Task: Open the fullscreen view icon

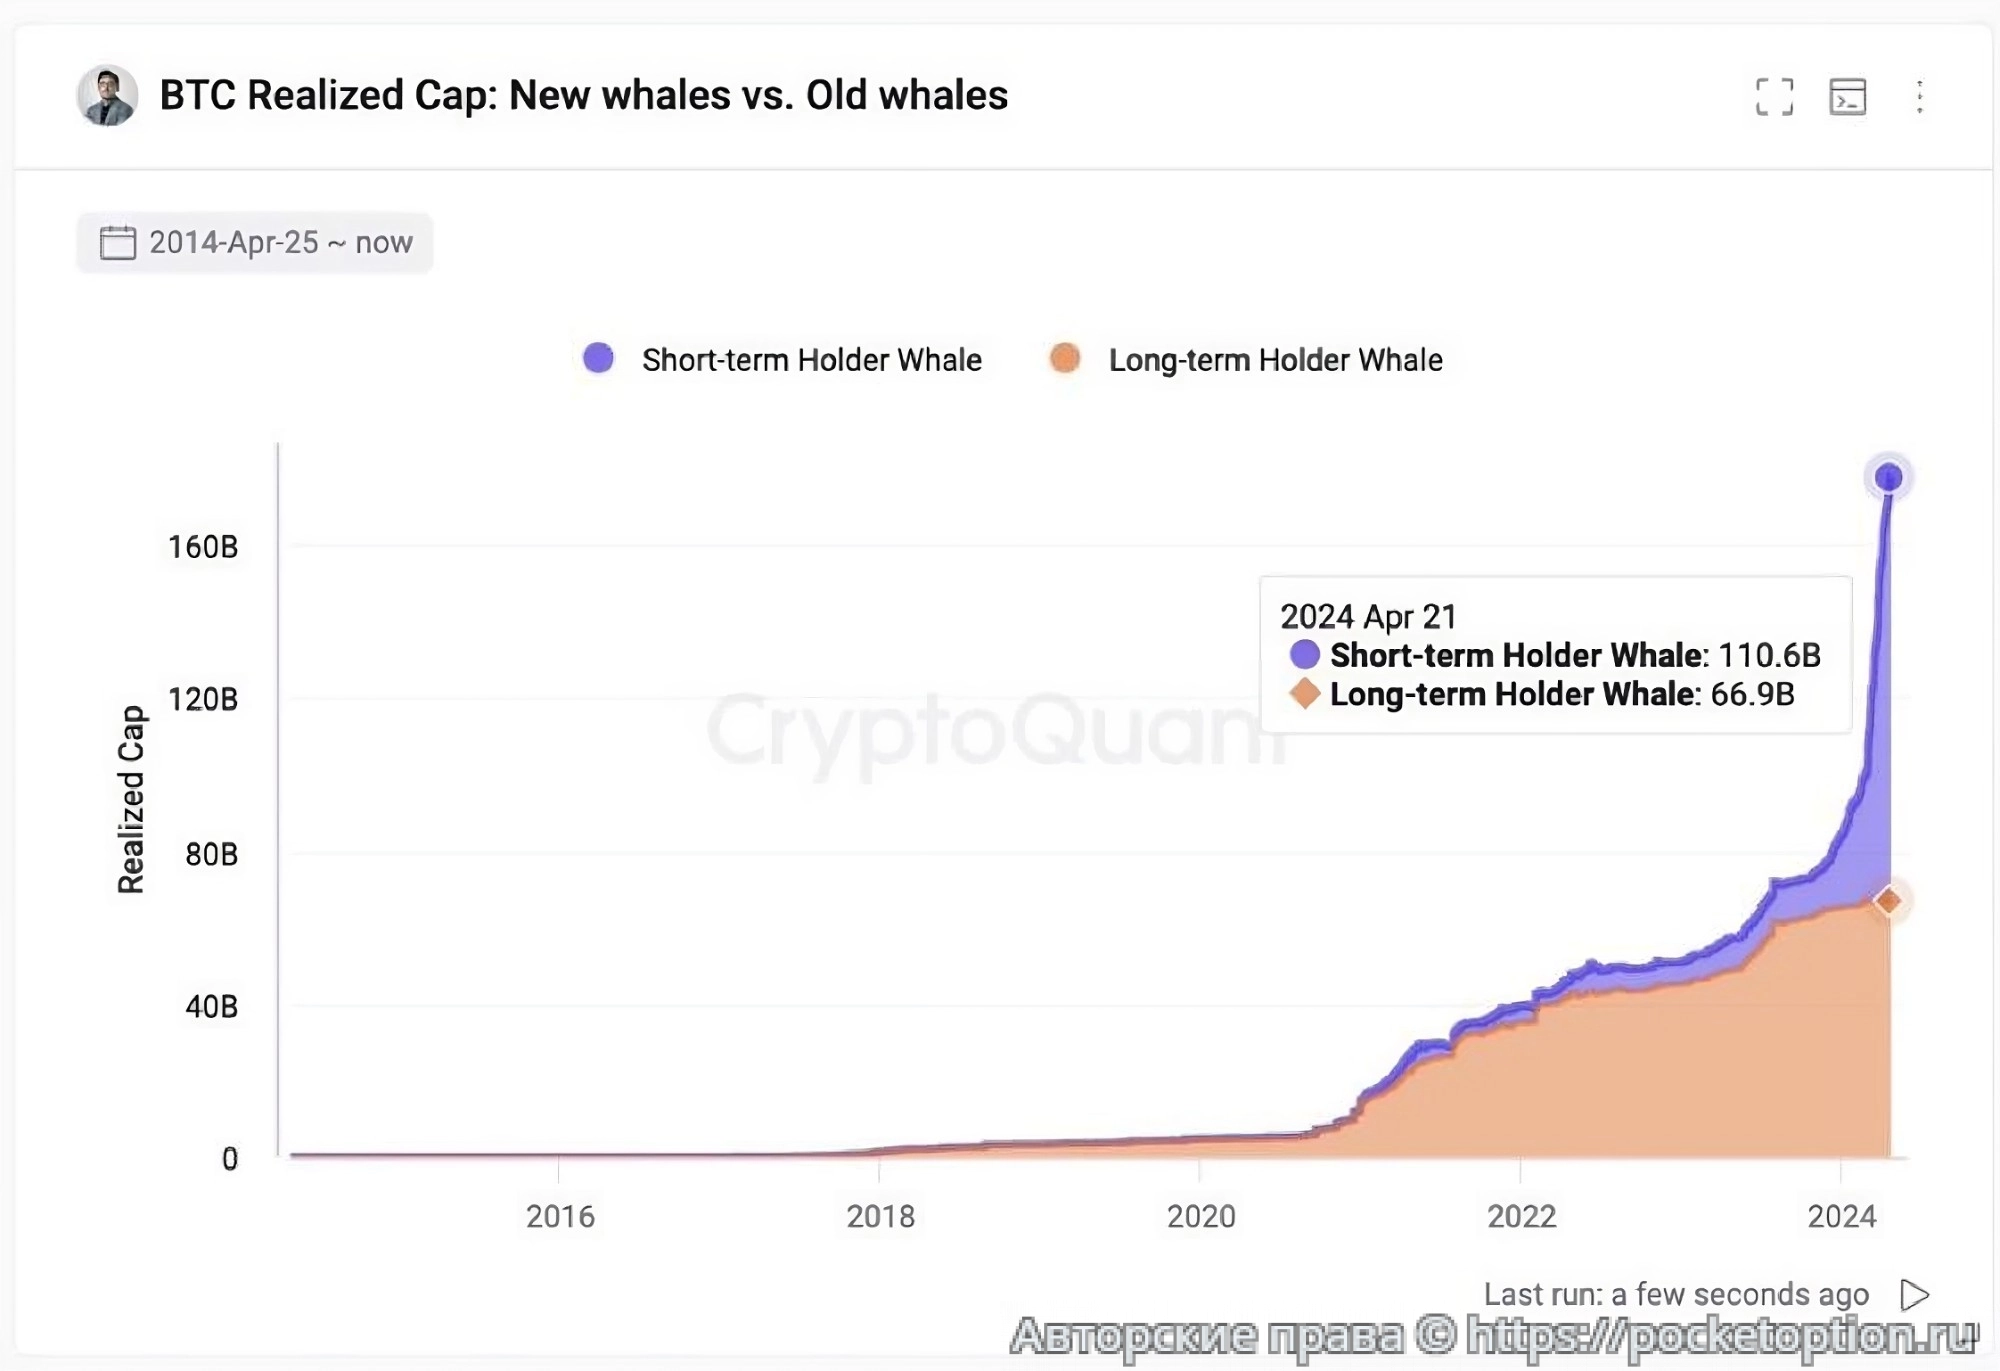Action: click(x=1774, y=97)
